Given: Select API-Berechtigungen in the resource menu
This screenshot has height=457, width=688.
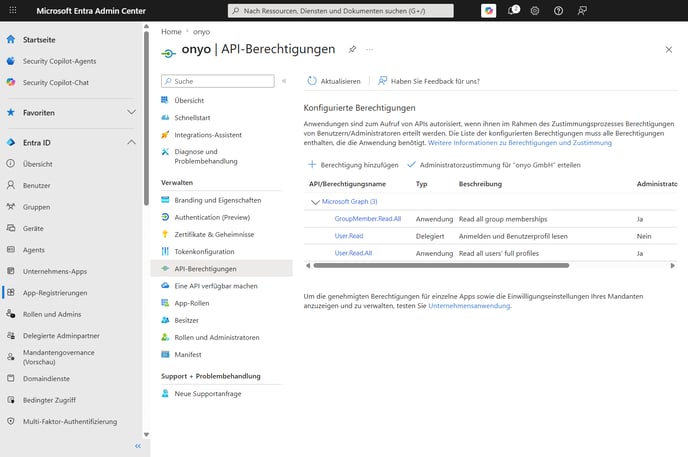Looking at the screenshot, I should [x=221, y=268].
